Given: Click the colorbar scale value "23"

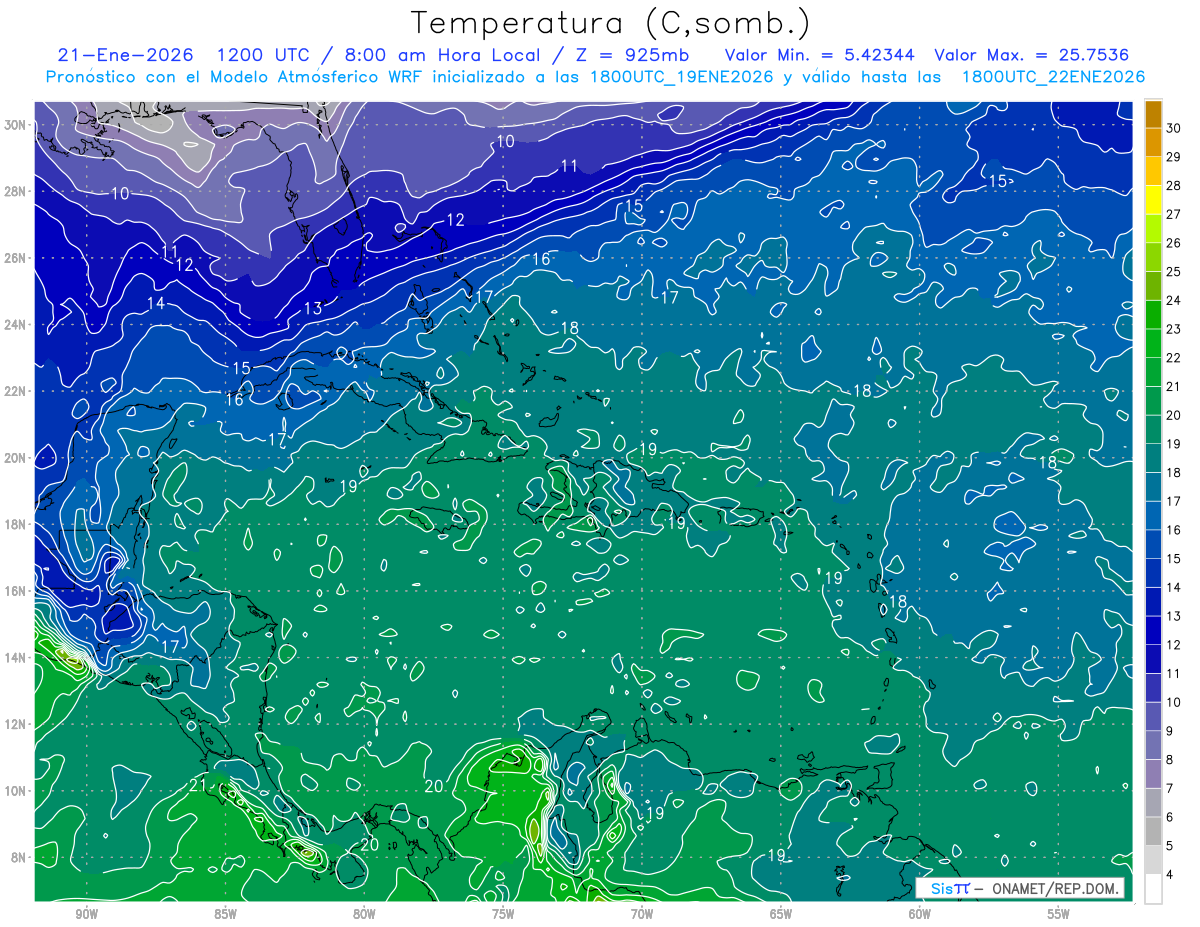Looking at the screenshot, I should coord(1174,329).
